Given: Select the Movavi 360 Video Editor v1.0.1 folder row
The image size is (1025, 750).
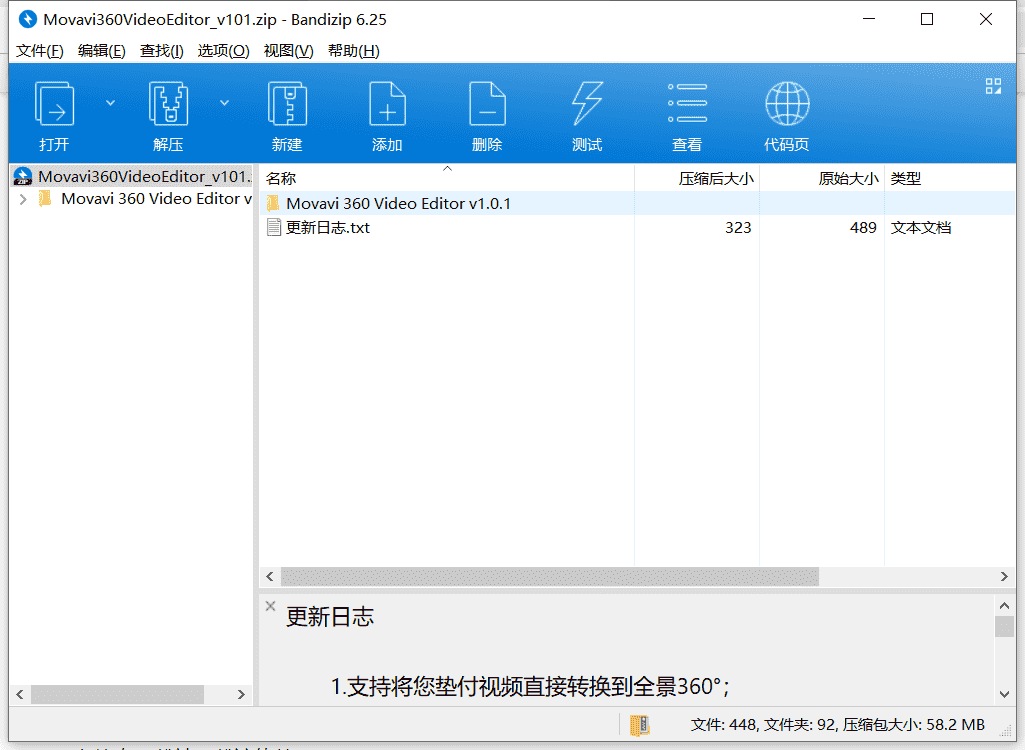Looking at the screenshot, I should point(637,203).
